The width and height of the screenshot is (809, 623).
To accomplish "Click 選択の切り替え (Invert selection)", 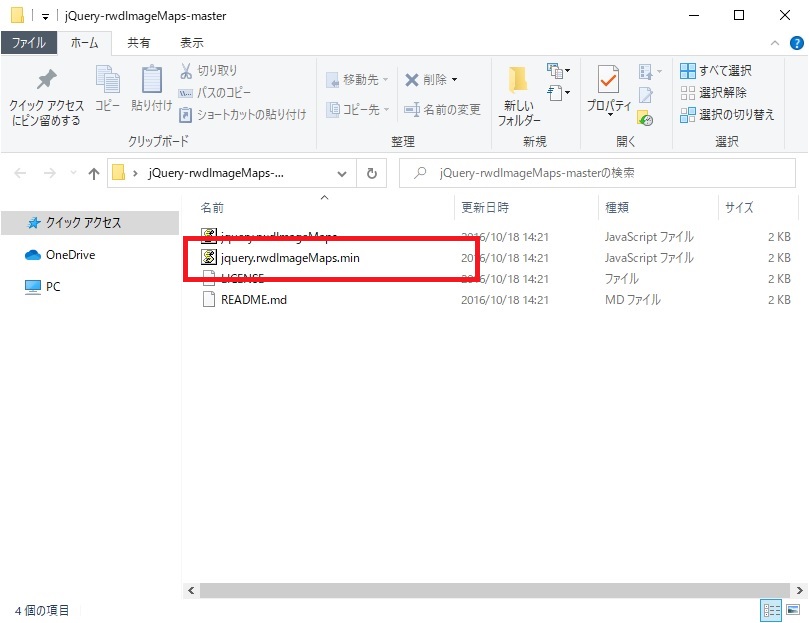I will pyautogui.click(x=727, y=115).
